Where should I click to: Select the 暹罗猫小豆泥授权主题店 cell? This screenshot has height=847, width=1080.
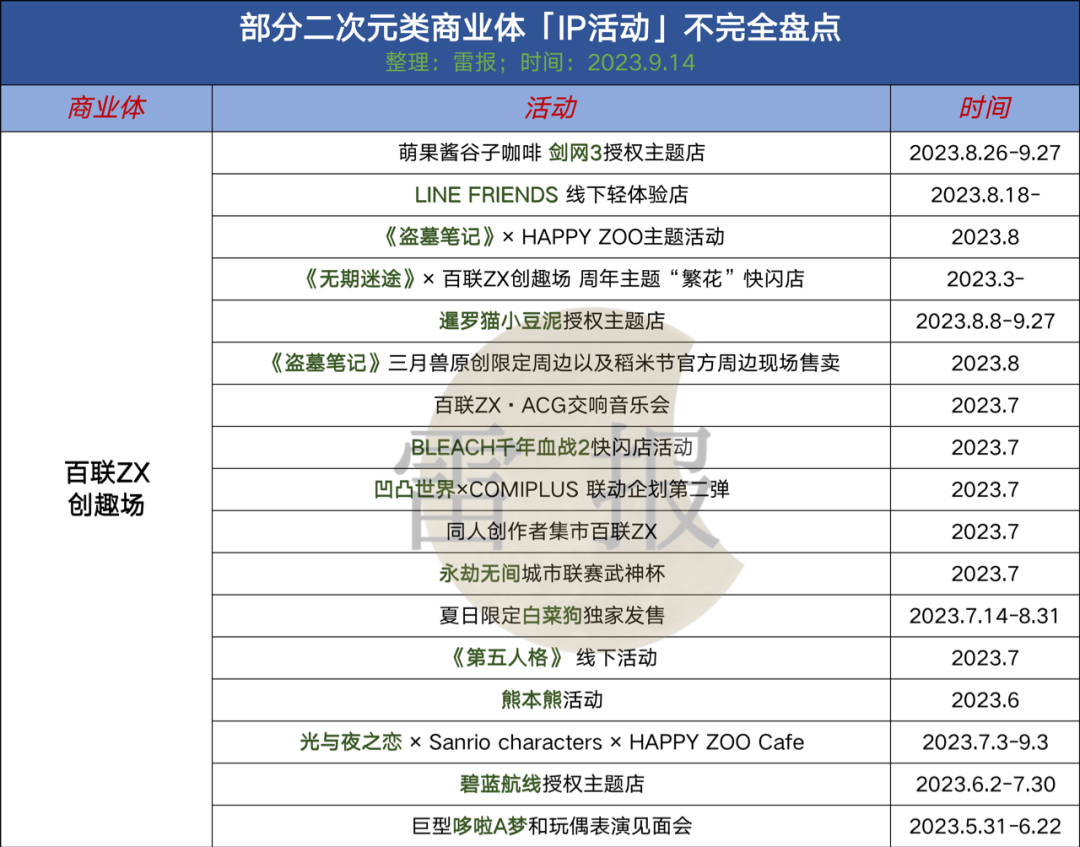(551, 321)
